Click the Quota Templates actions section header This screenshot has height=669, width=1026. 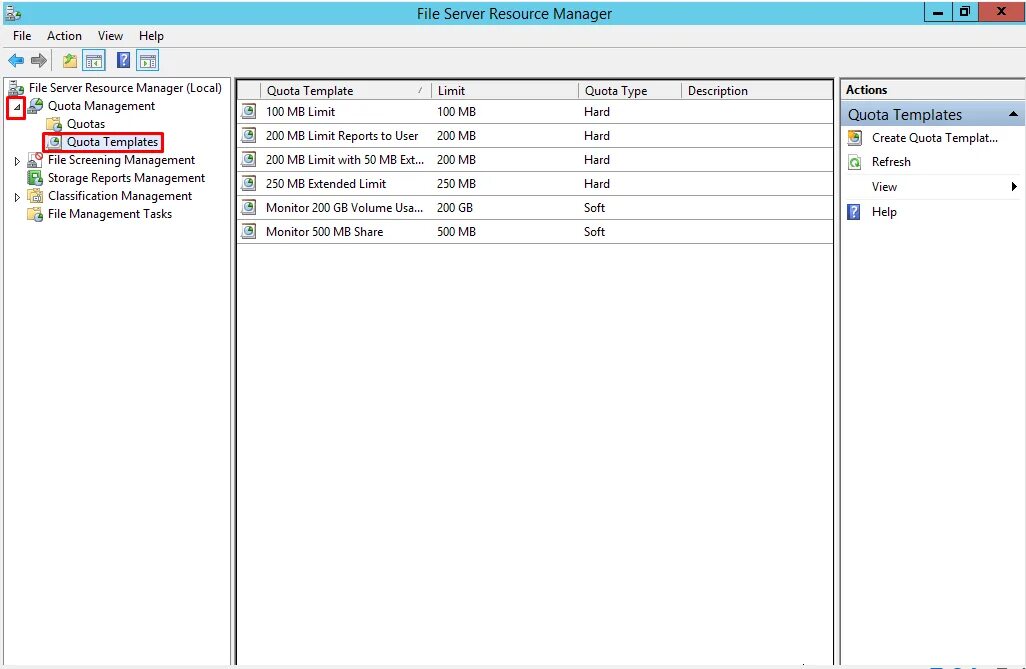coord(932,115)
